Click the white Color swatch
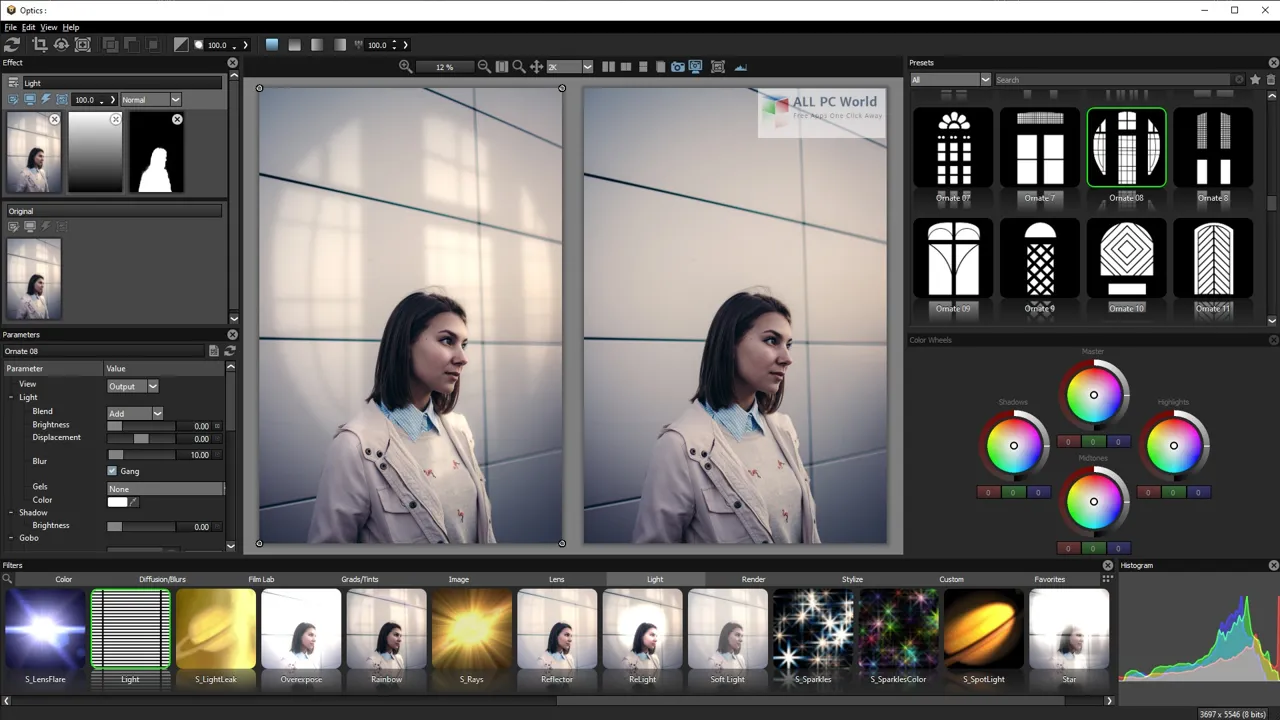Screen dimensions: 1280x720 click(x=117, y=501)
